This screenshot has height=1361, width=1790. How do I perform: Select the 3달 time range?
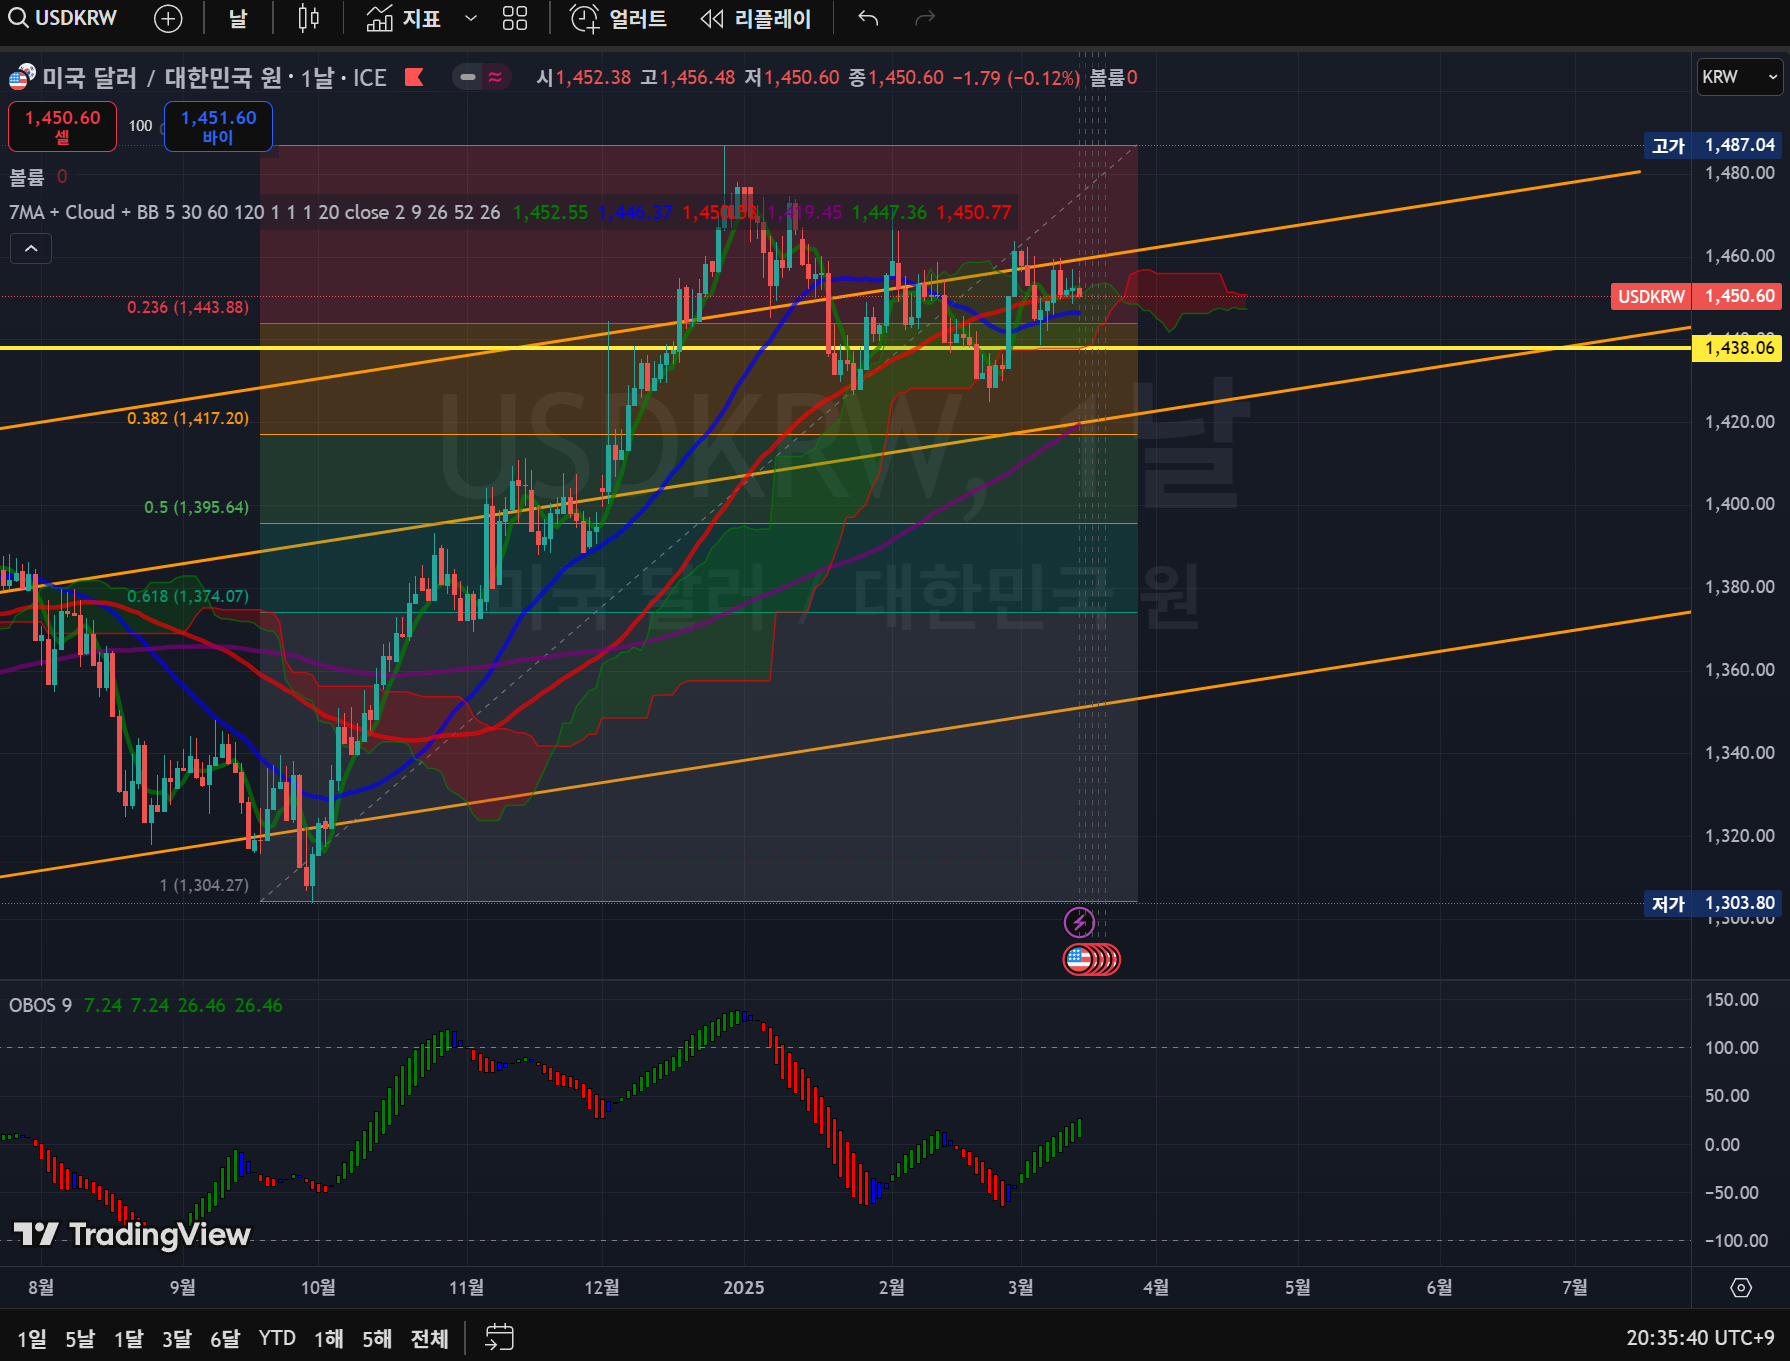pyautogui.click(x=176, y=1338)
